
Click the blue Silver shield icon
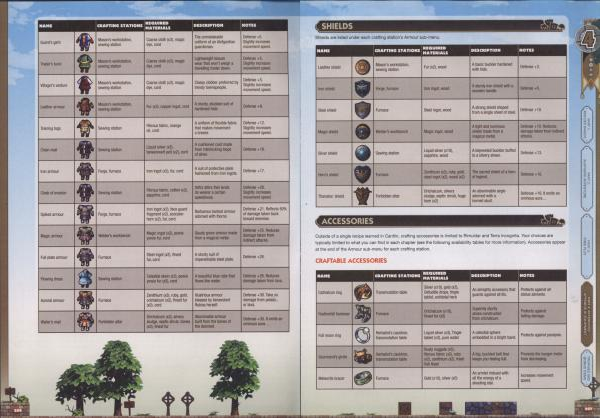362,153
